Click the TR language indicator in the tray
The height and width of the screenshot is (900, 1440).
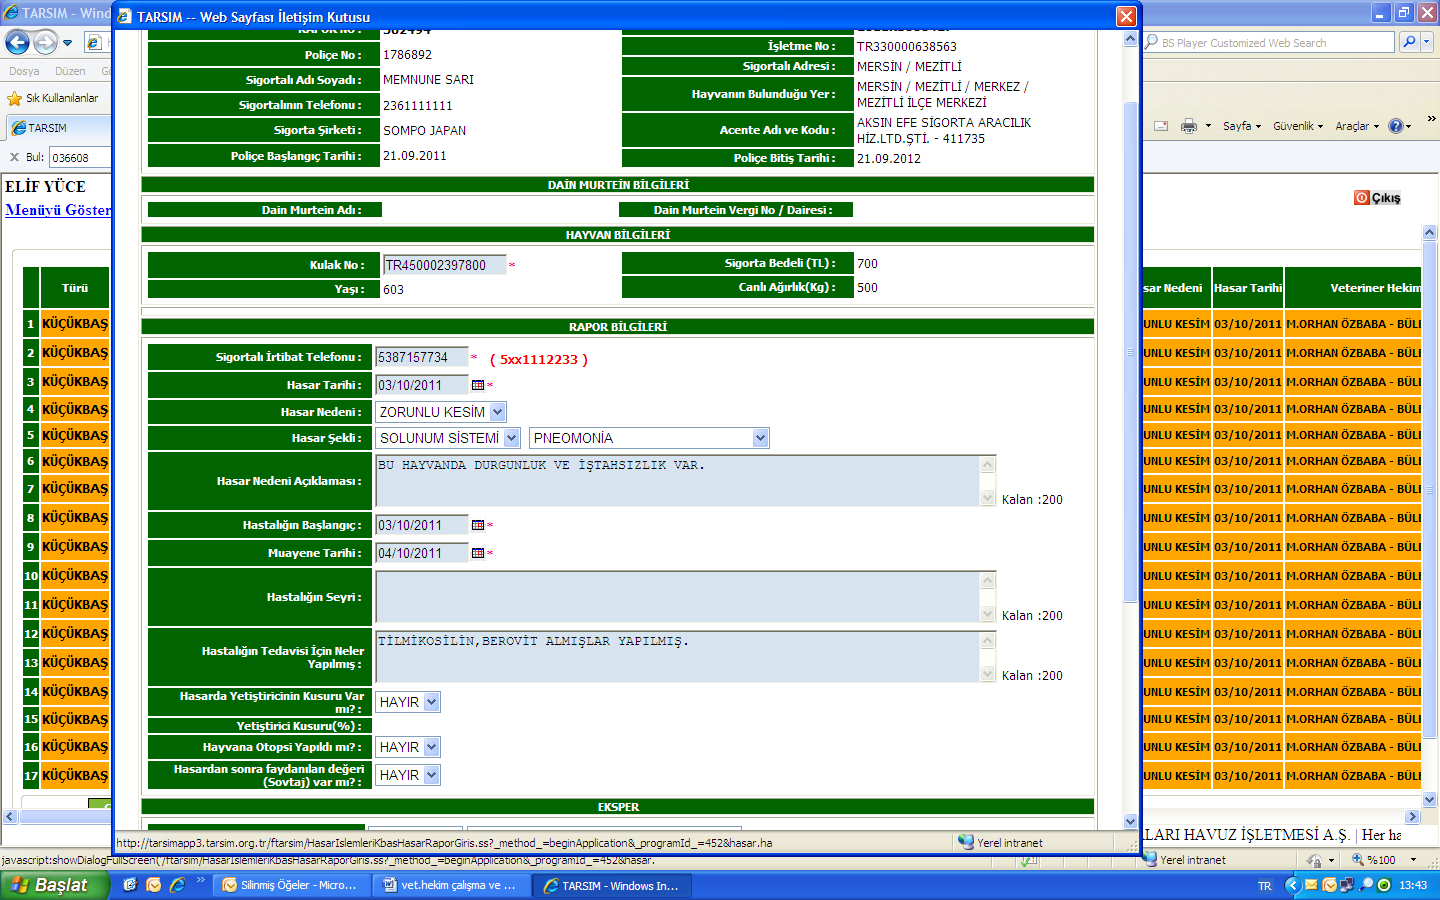point(1265,886)
